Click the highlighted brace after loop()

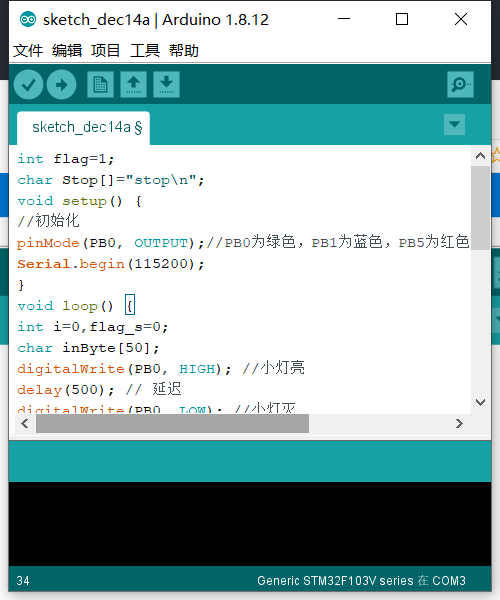coord(130,305)
